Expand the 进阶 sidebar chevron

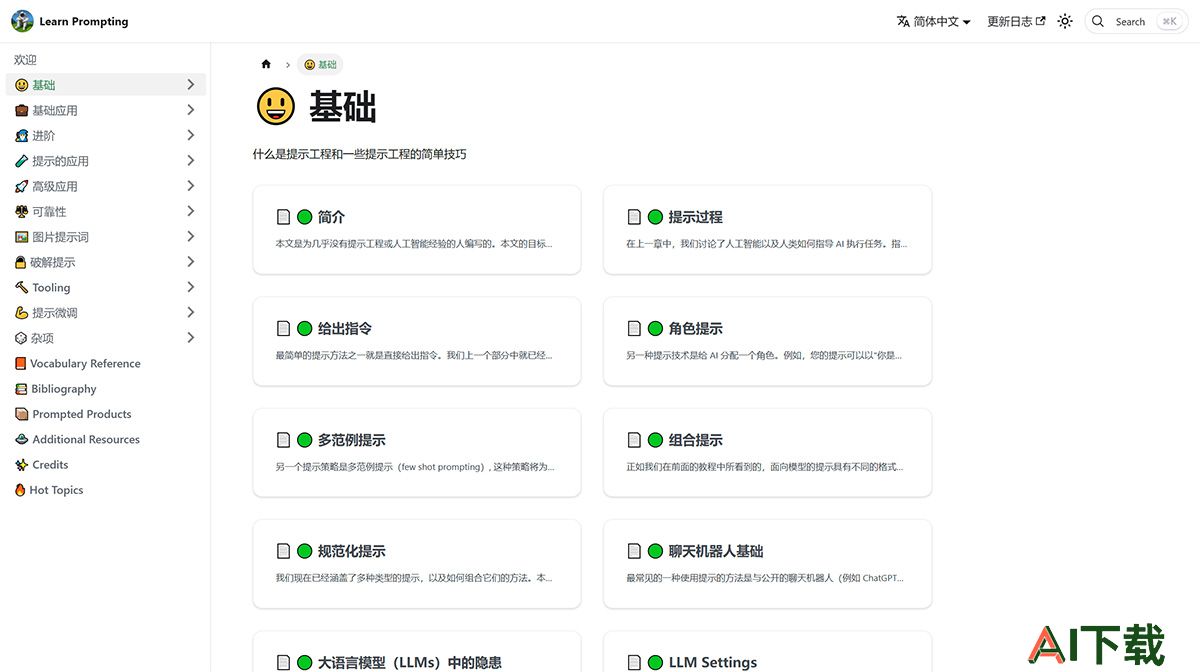tap(190, 135)
